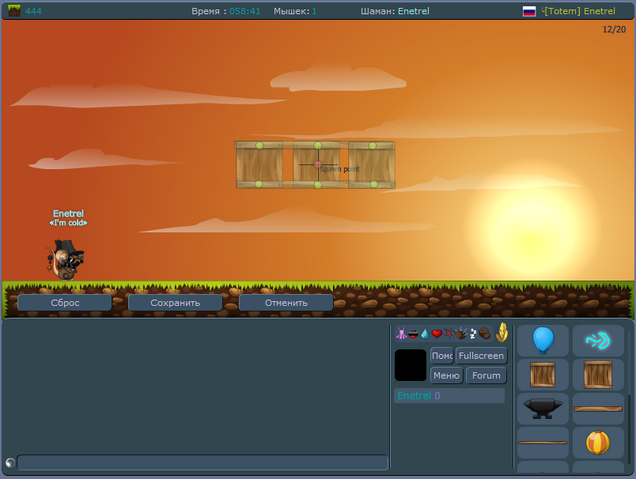Use the brown facepalm emote icon

click(485, 333)
